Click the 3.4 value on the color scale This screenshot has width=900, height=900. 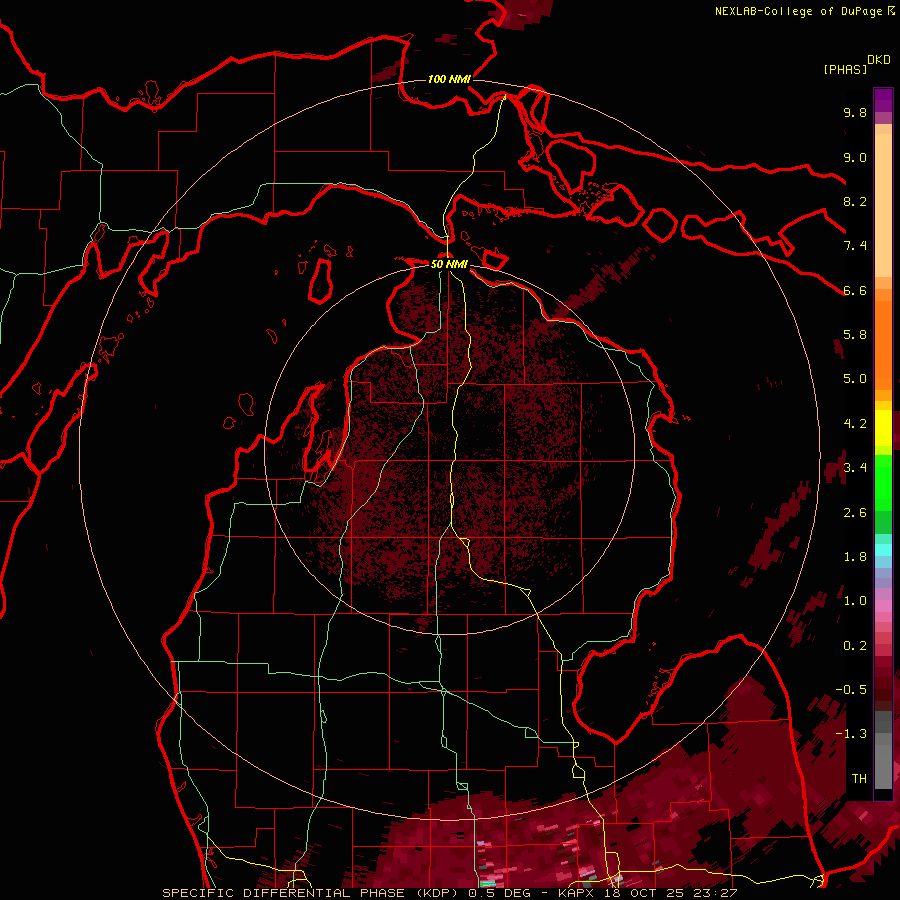855,468
